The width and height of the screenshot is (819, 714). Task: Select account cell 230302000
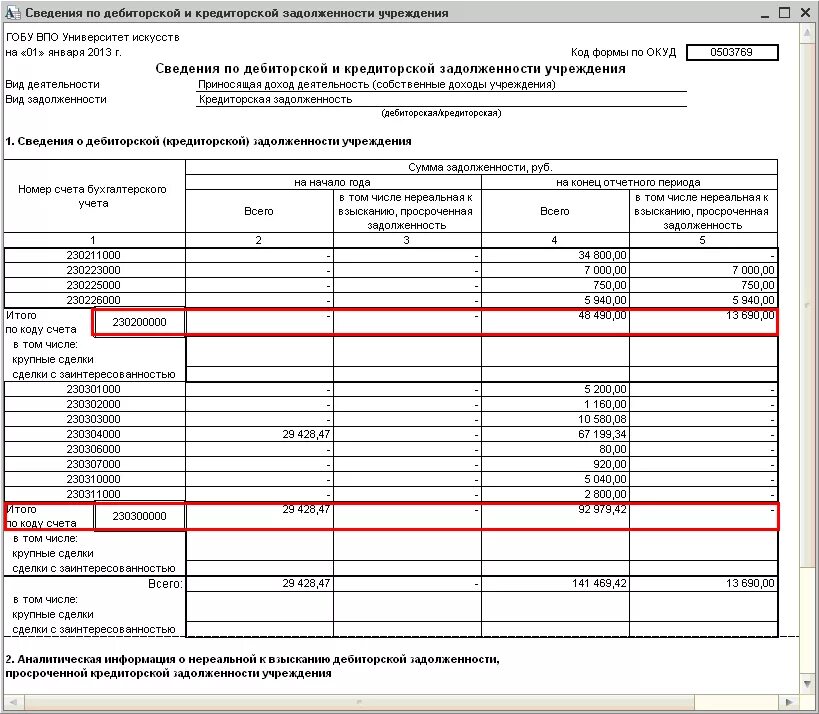[x=94, y=404]
